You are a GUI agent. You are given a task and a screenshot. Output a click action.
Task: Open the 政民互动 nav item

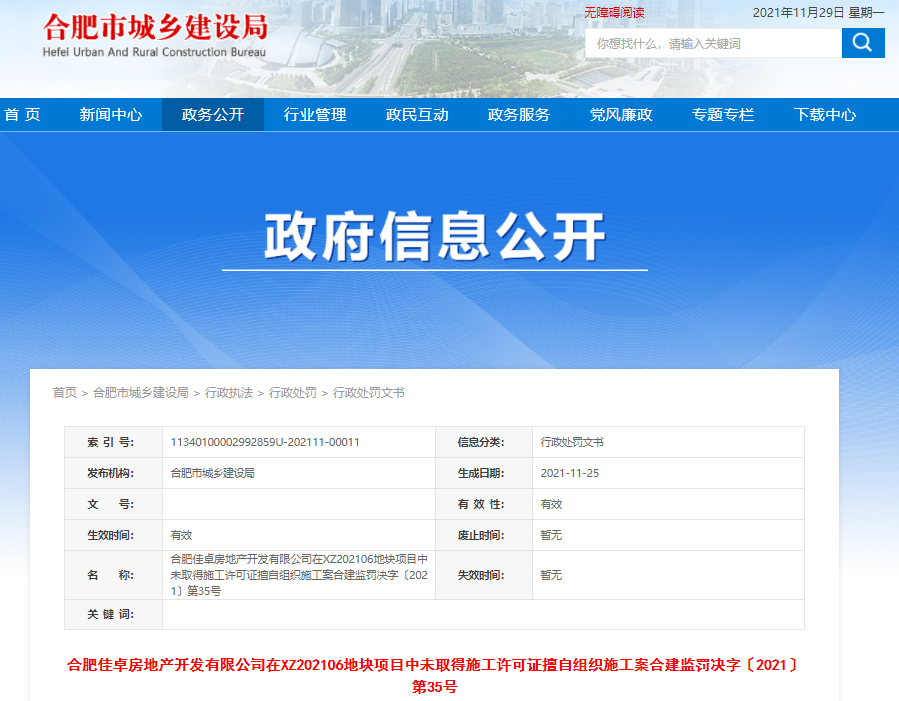(417, 115)
